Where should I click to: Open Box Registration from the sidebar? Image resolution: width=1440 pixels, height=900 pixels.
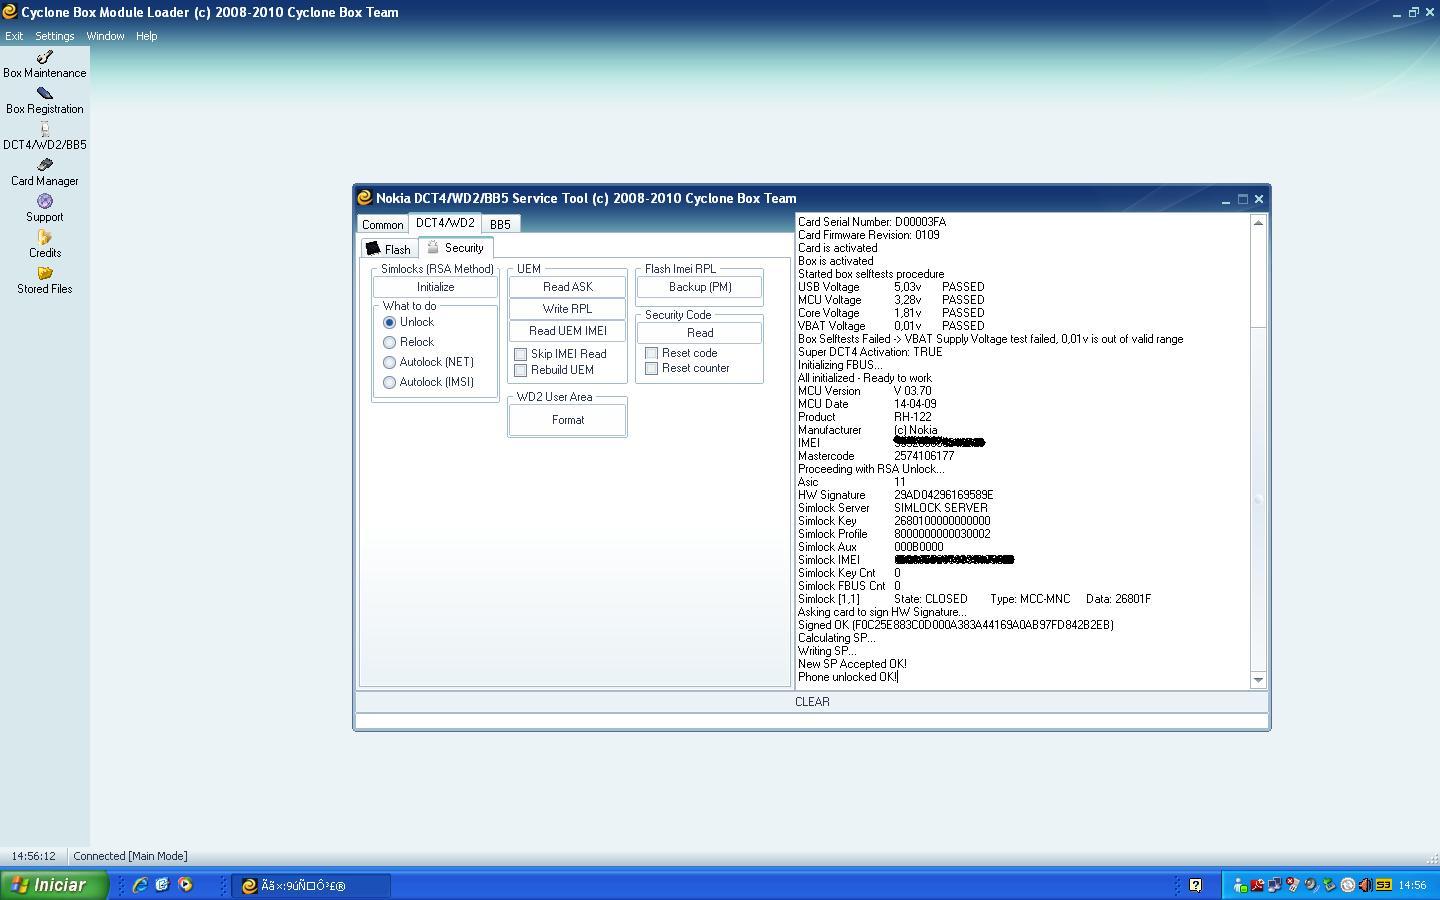(44, 101)
